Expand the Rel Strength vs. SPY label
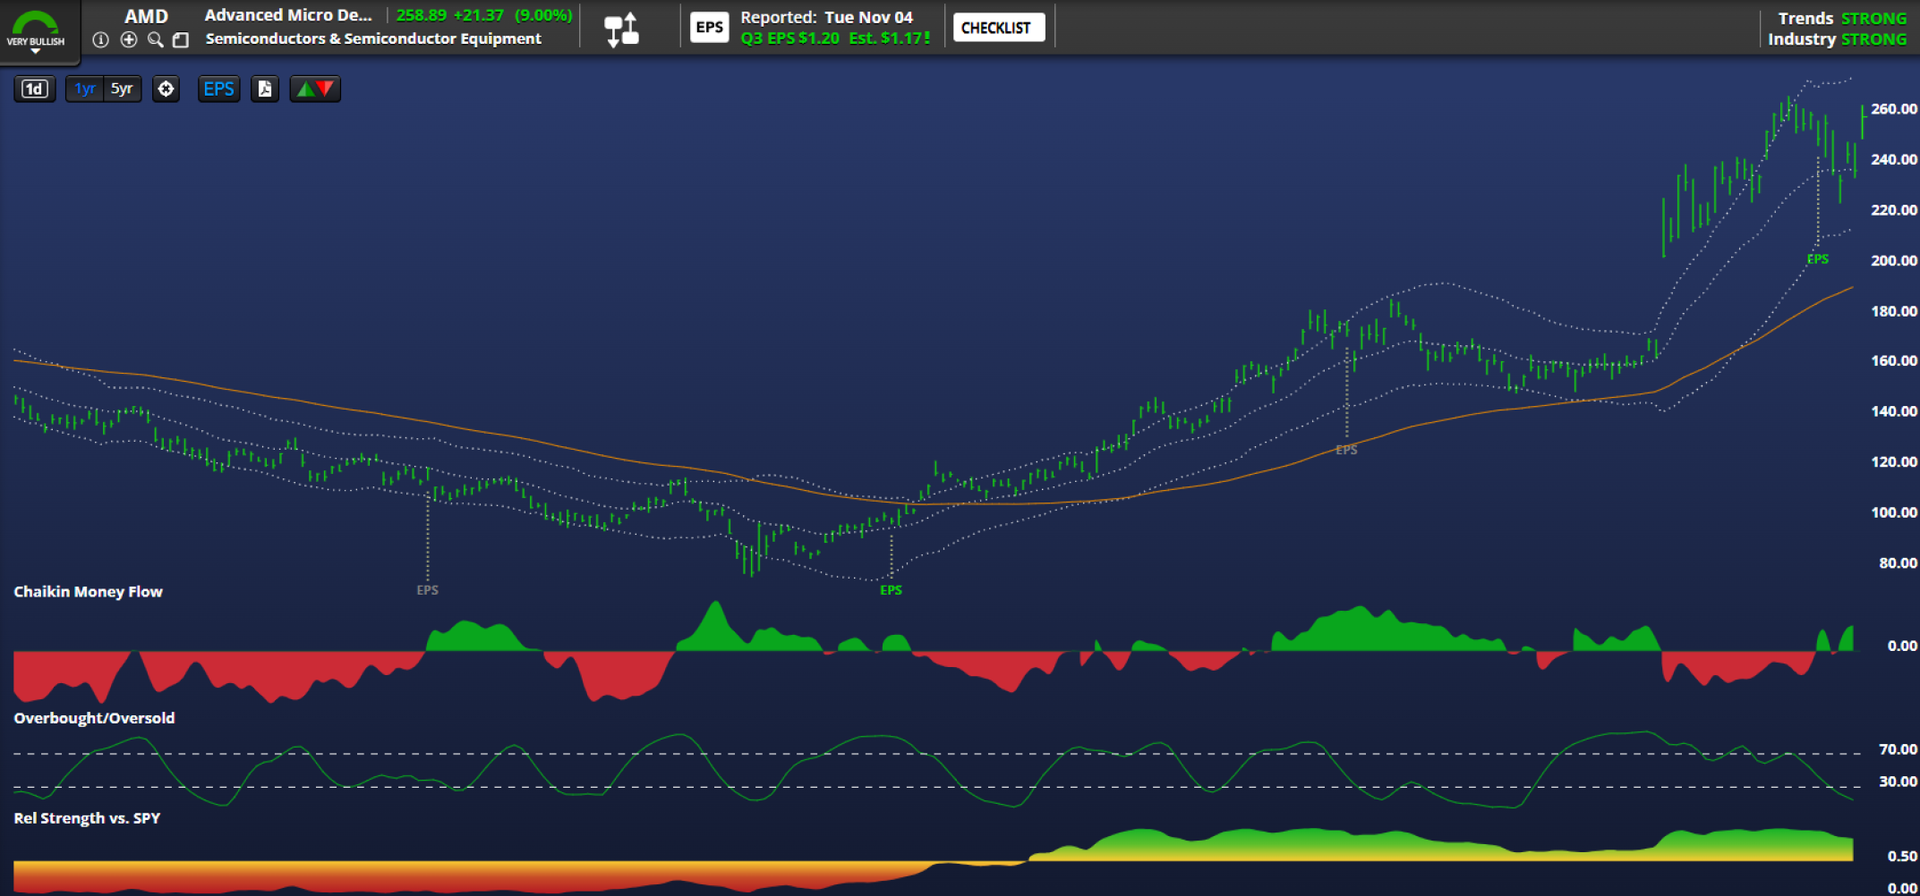Image resolution: width=1920 pixels, height=896 pixels. pyautogui.click(x=87, y=818)
